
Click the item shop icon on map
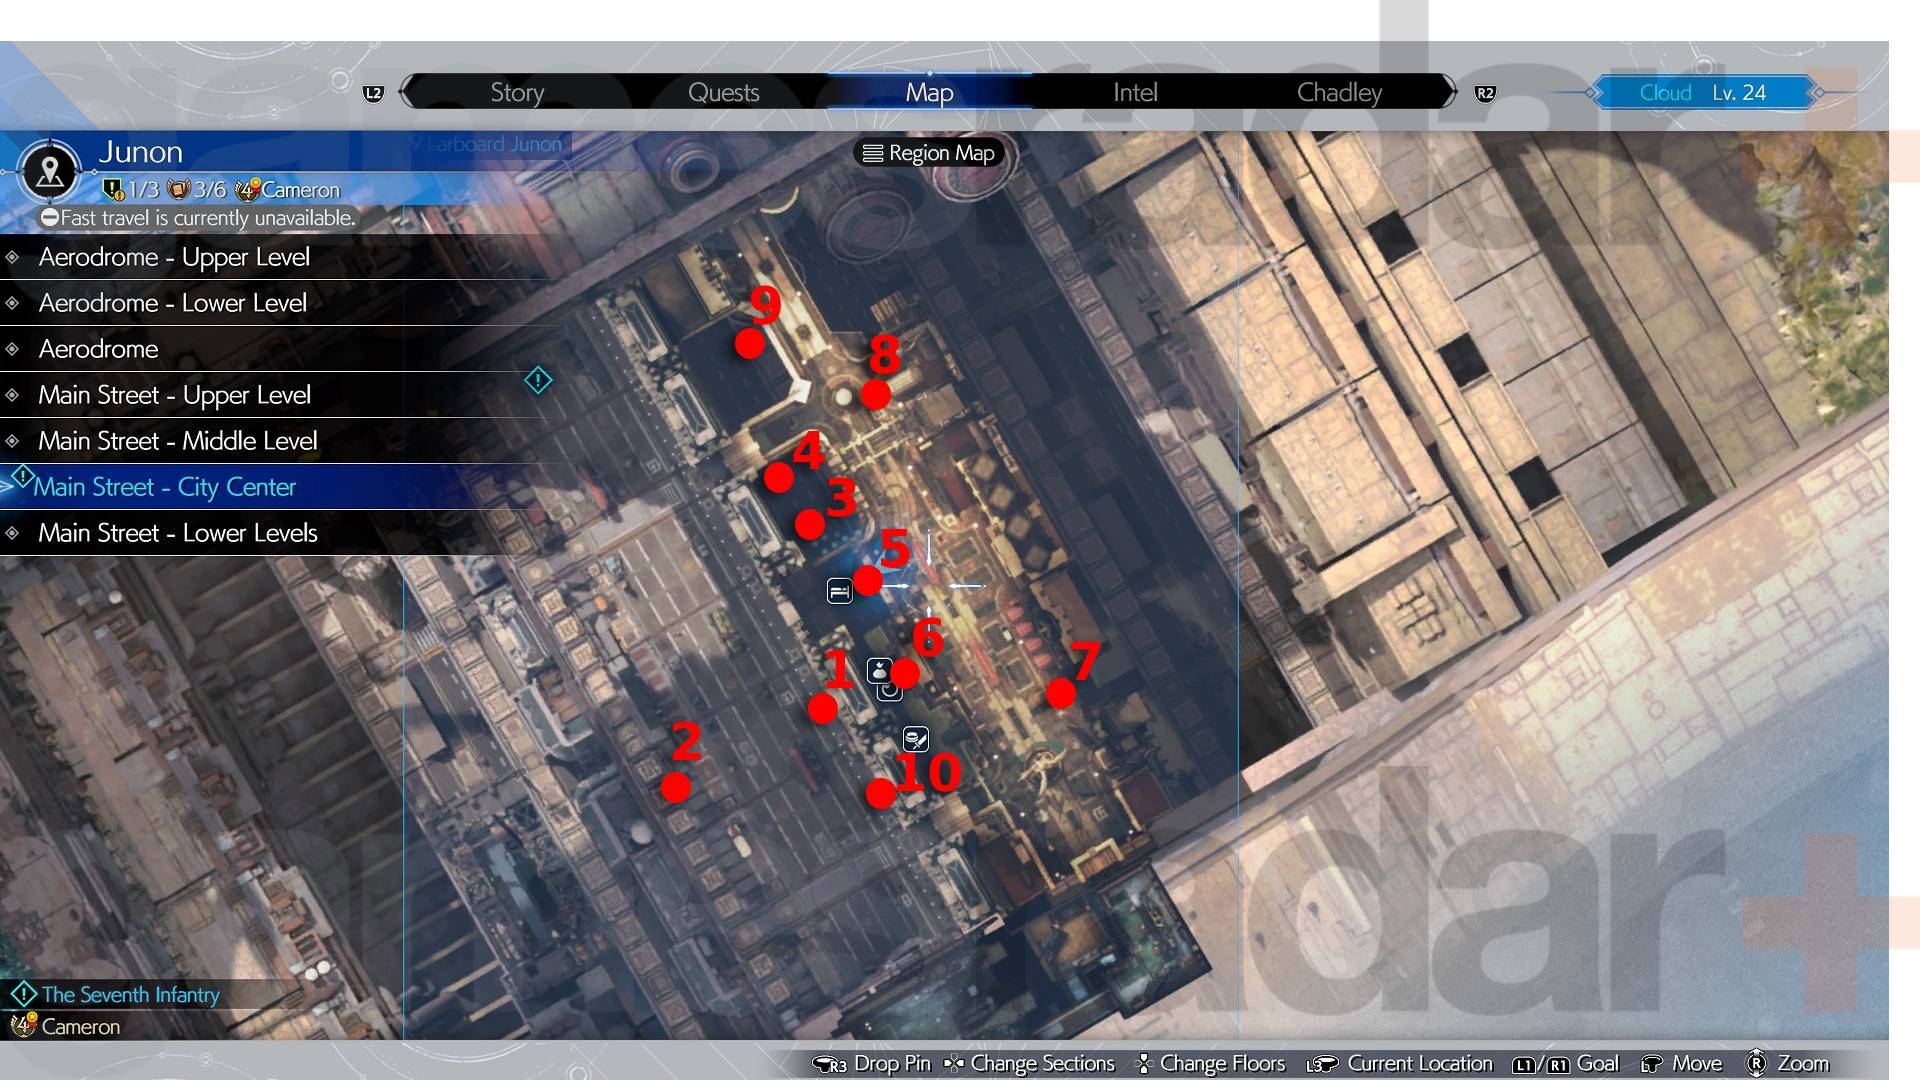tap(916, 739)
